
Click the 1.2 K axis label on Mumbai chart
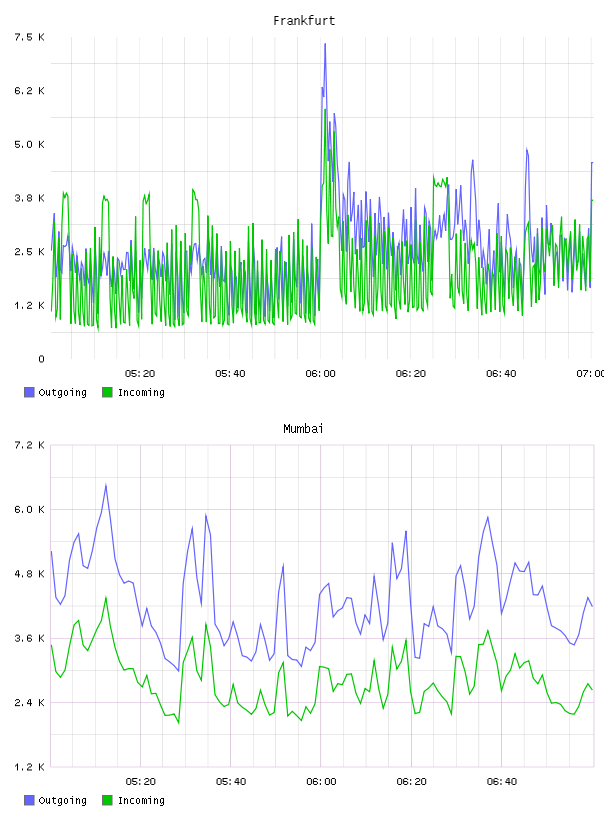pos(30,767)
